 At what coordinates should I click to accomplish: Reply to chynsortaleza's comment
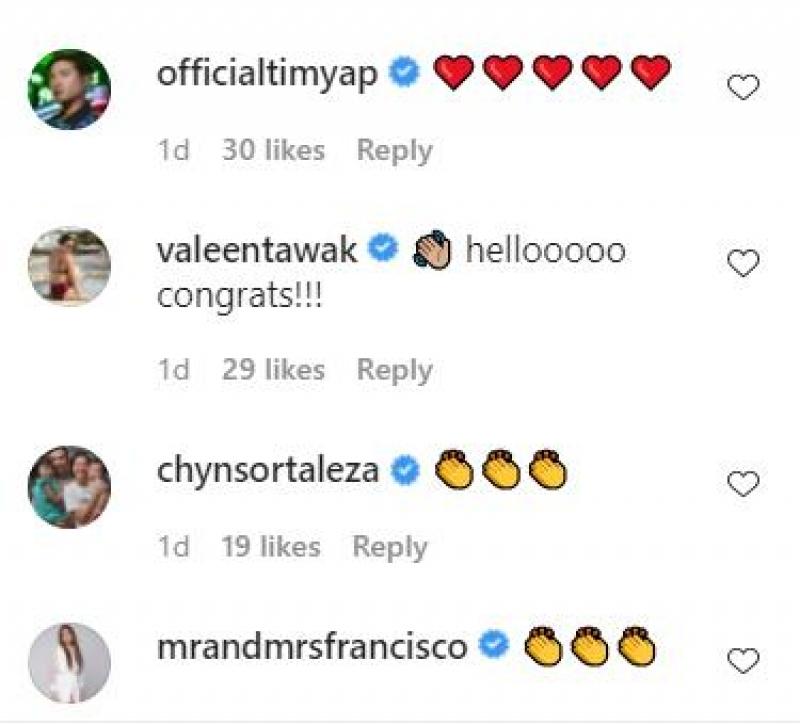(390, 547)
